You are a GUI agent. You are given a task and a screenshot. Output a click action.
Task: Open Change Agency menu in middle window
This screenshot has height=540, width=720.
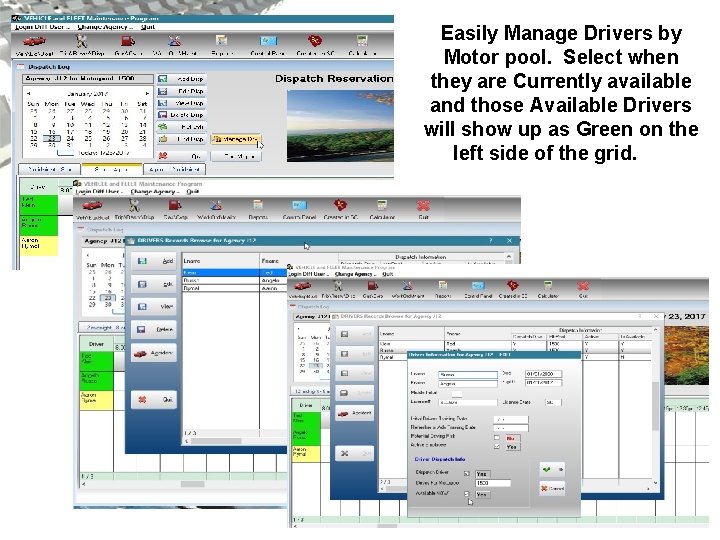pyautogui.click(x=155, y=191)
